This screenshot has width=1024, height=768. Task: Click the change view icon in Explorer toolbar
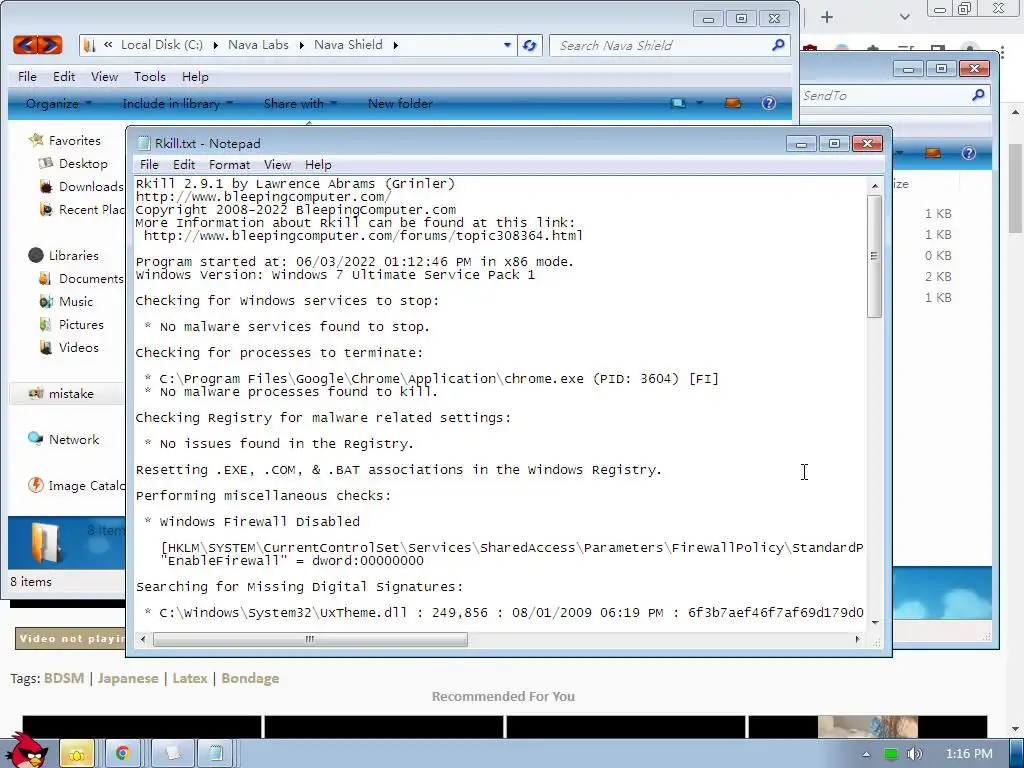pyautogui.click(x=678, y=103)
